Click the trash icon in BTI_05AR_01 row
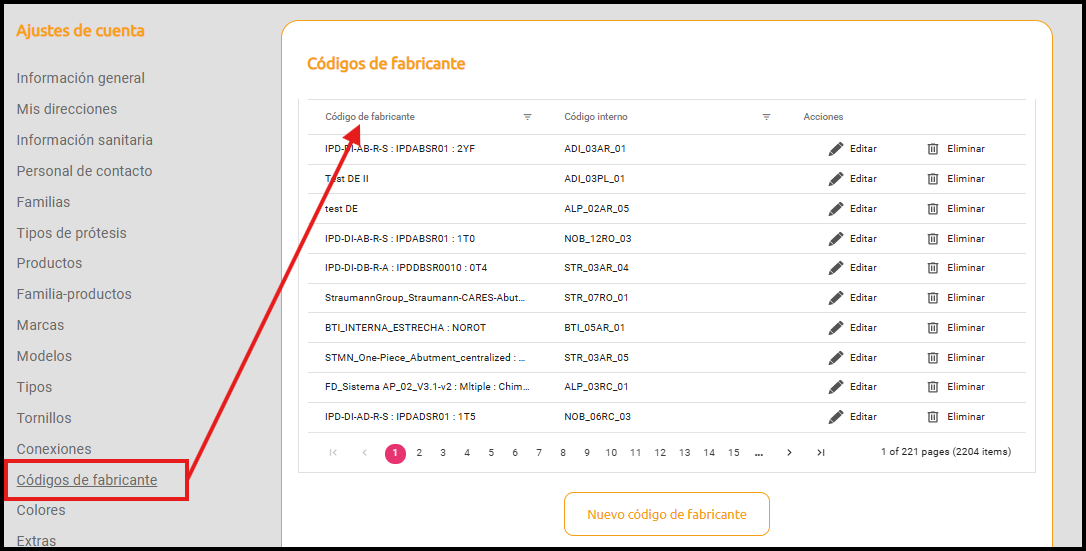This screenshot has height=551, width=1086. tap(933, 327)
